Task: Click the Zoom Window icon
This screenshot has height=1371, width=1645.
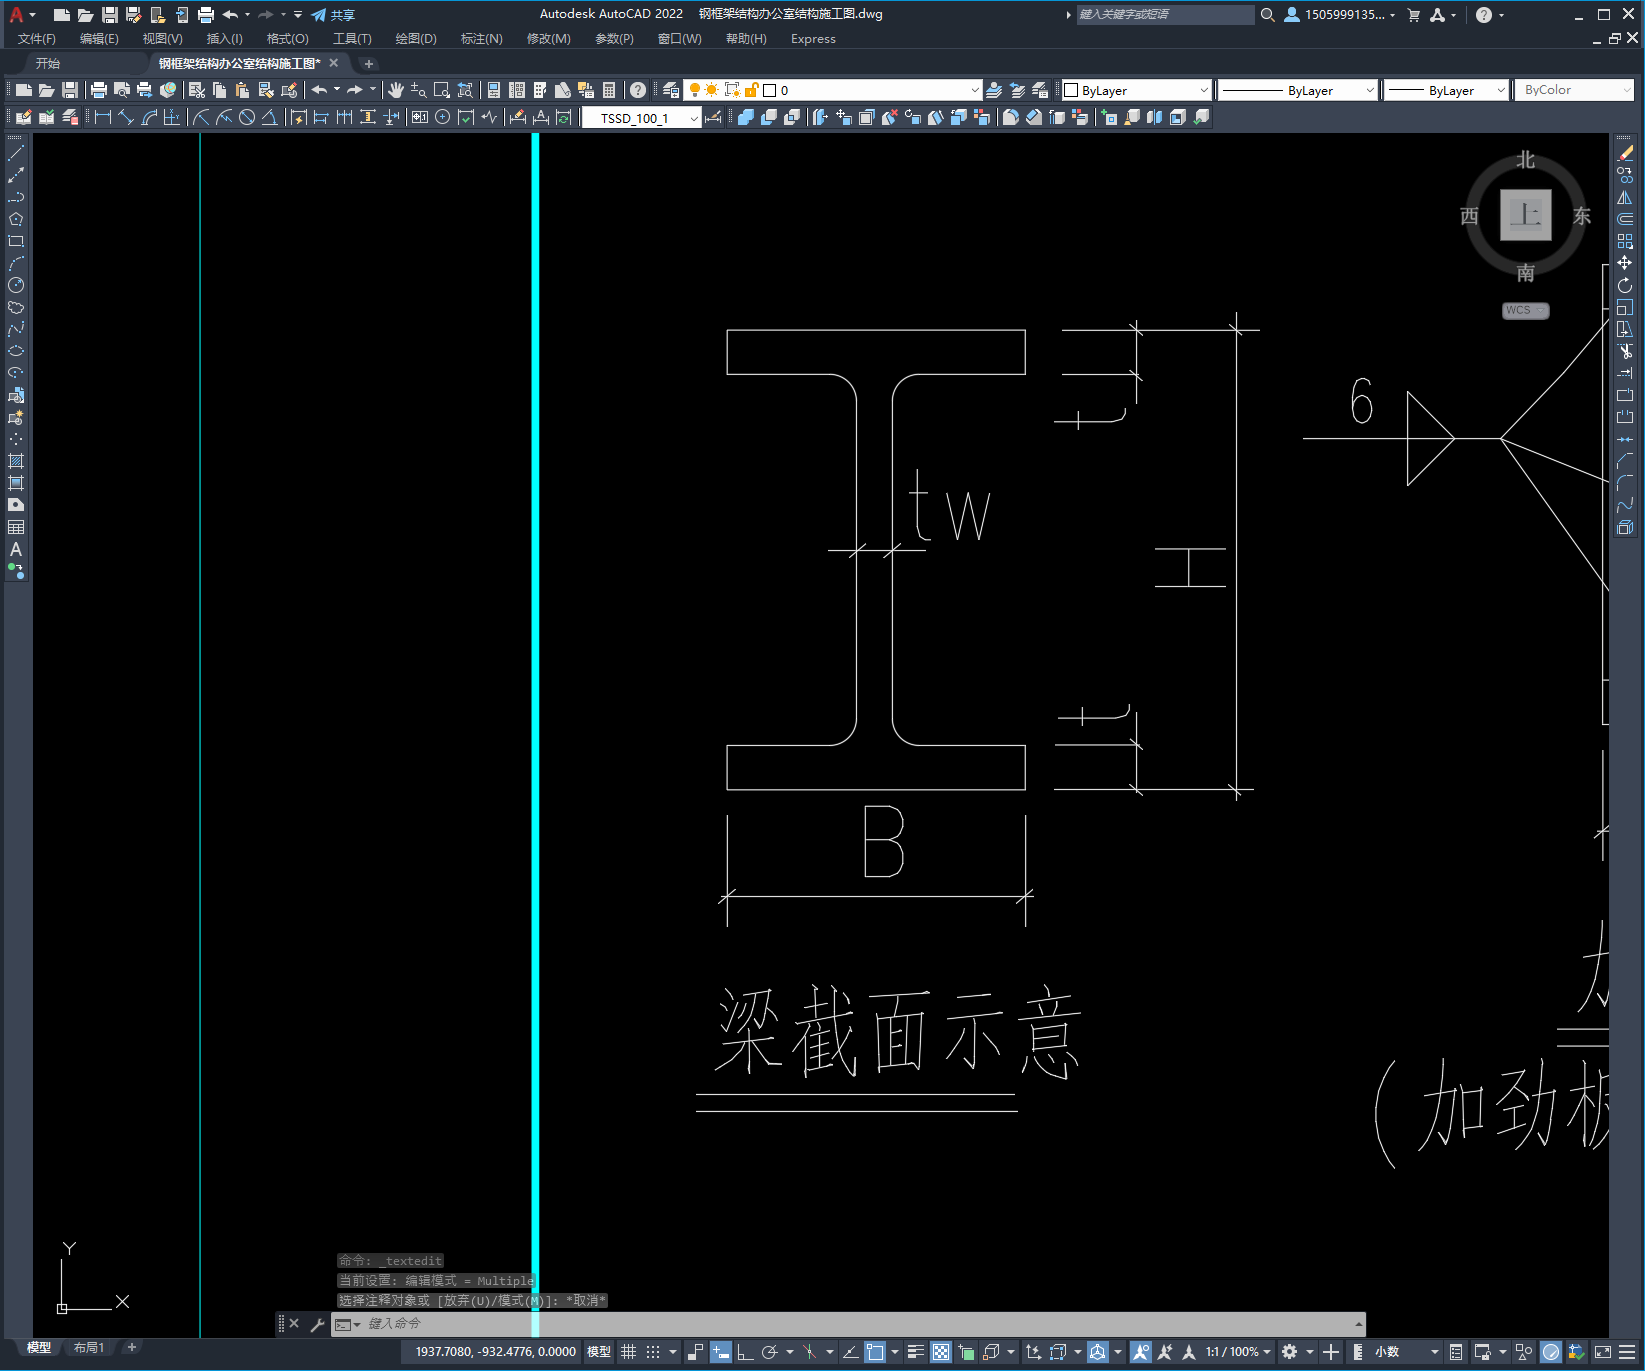Action: (x=442, y=90)
